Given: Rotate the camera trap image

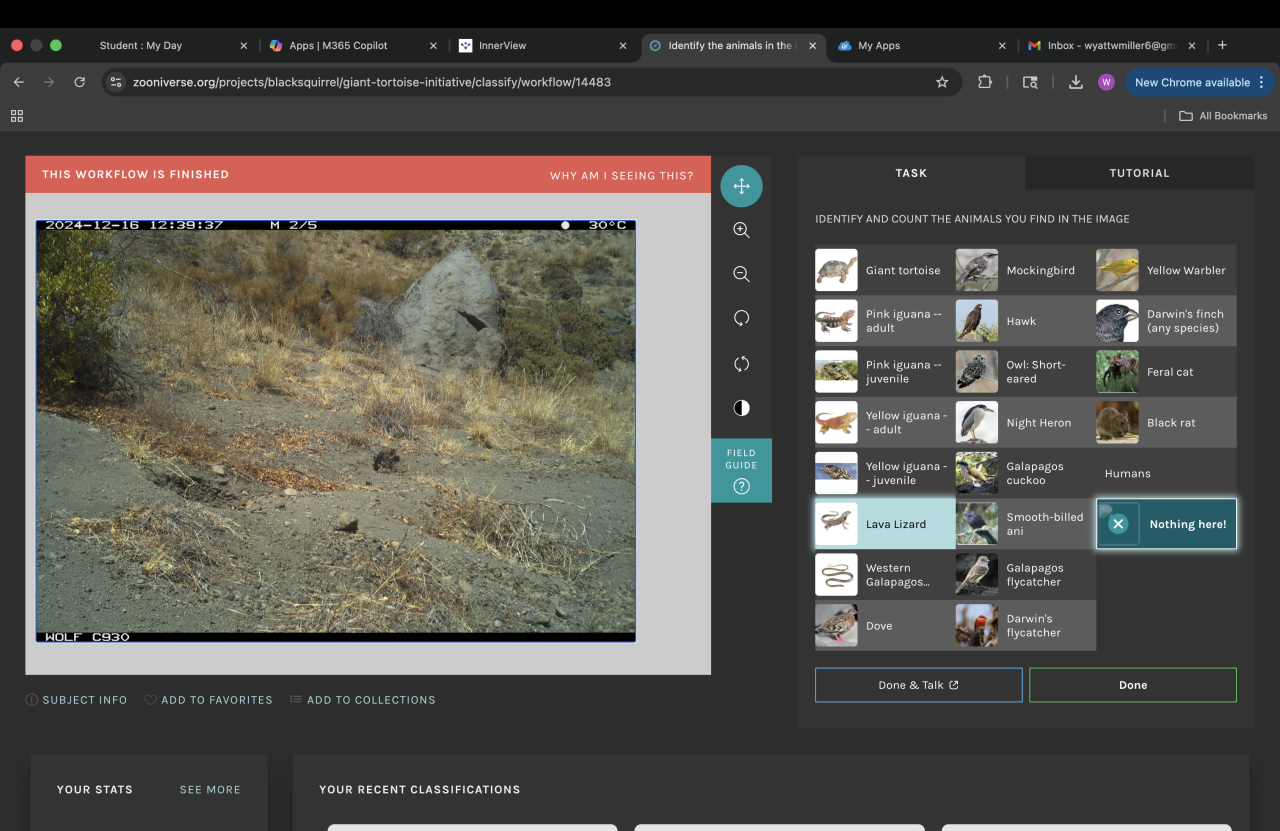Looking at the screenshot, I should click(741, 318).
